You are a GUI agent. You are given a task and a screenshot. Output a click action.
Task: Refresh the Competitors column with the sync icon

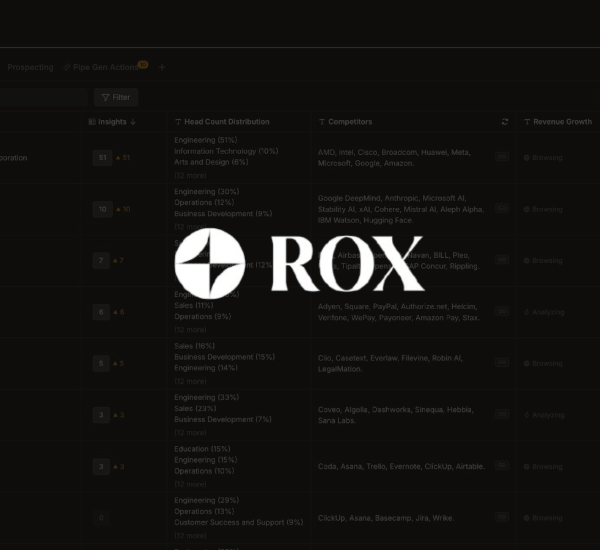click(x=505, y=122)
